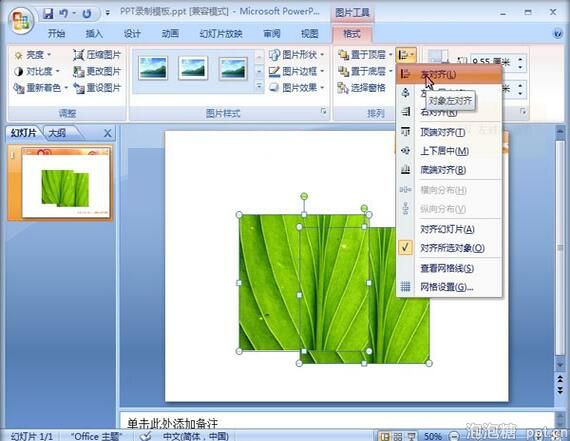Select the 格式 picture tools tab
570x441 pixels.
[352, 34]
